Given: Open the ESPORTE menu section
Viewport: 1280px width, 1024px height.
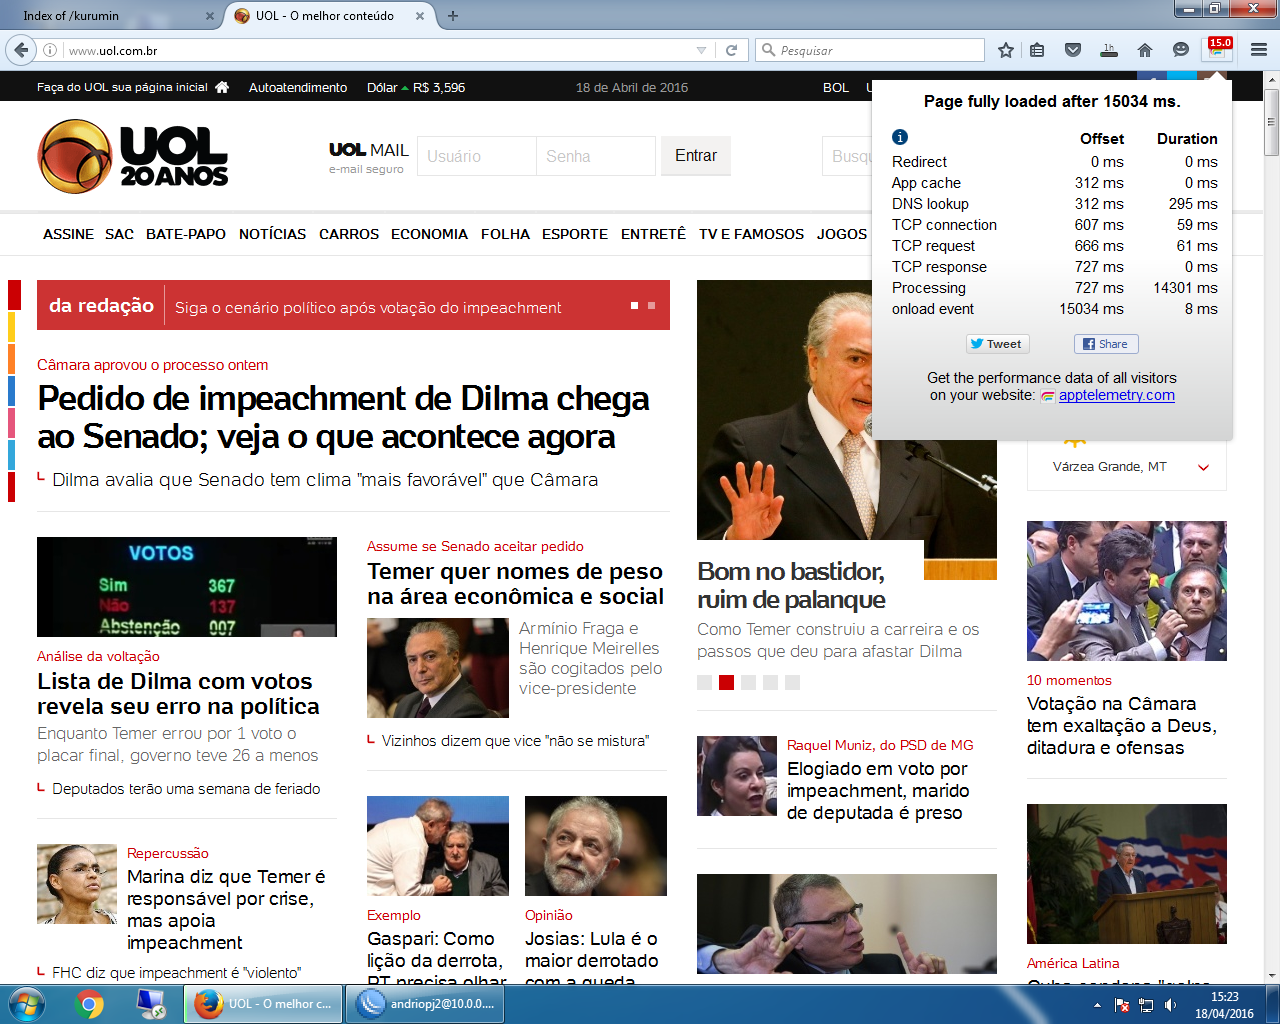Looking at the screenshot, I should coord(575,234).
